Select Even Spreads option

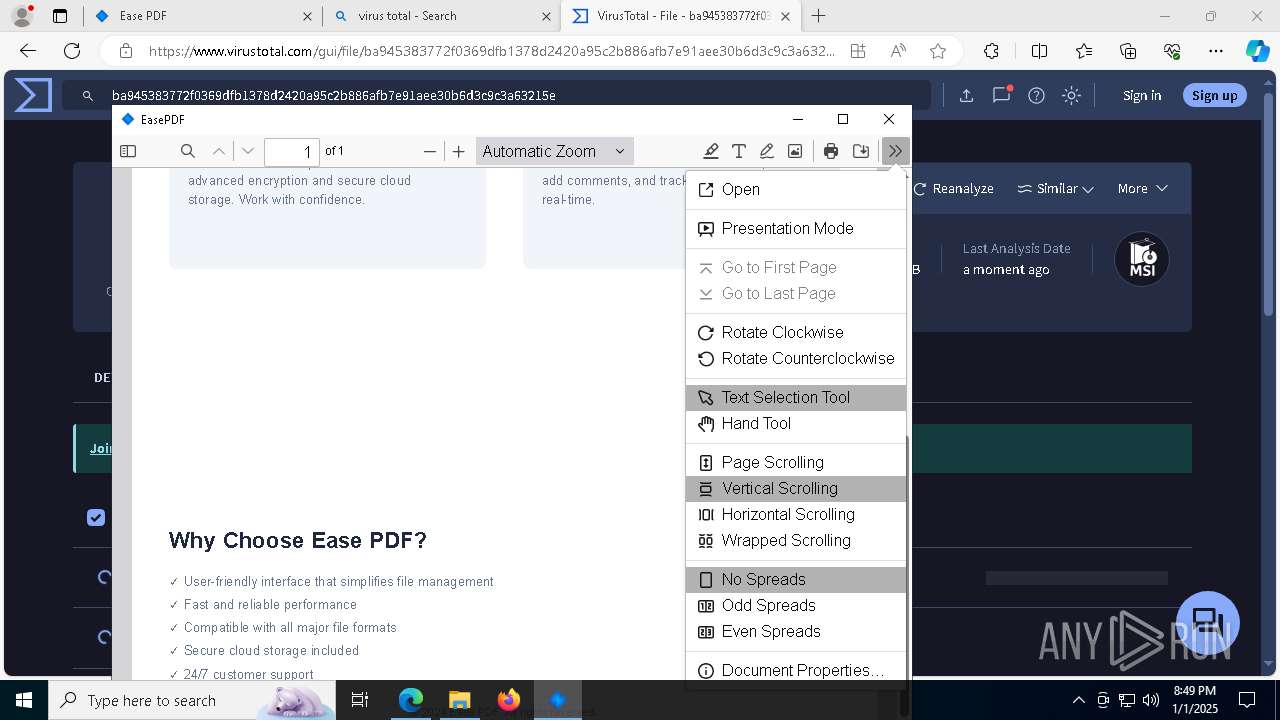[x=796, y=631]
